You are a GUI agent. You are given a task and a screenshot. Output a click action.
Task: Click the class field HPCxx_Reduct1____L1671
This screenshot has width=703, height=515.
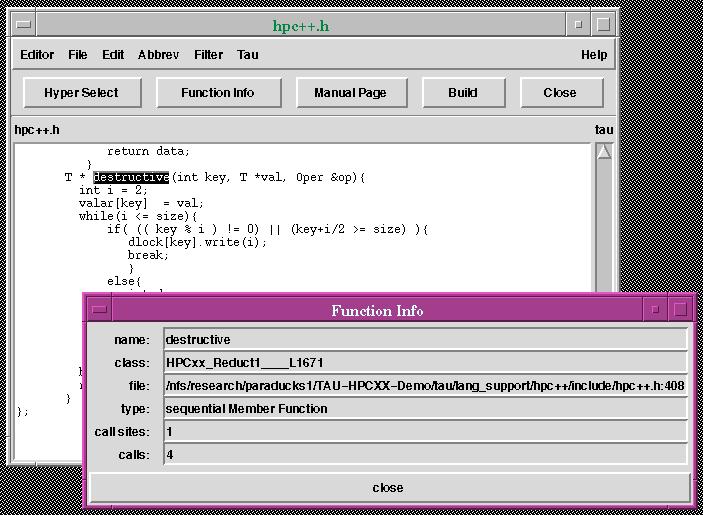pos(425,362)
